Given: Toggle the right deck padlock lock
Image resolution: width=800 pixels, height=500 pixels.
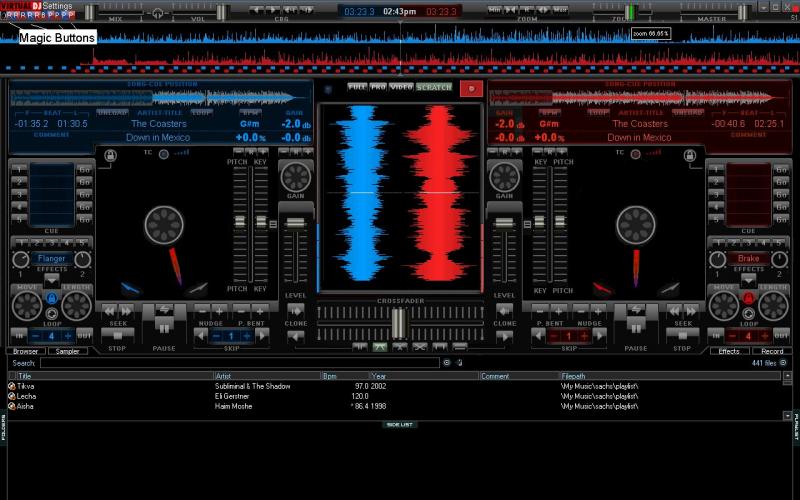Looking at the screenshot, I should (689, 155).
